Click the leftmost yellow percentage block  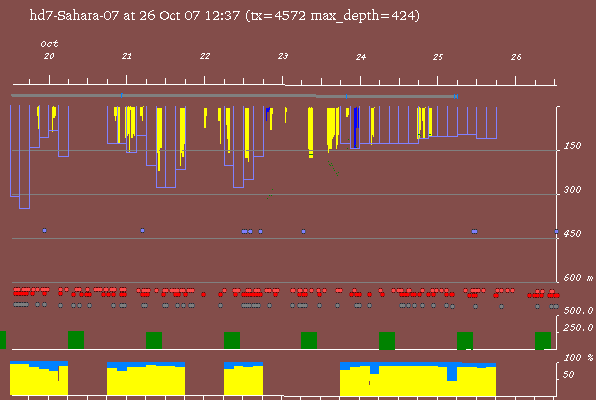click(x=39, y=379)
